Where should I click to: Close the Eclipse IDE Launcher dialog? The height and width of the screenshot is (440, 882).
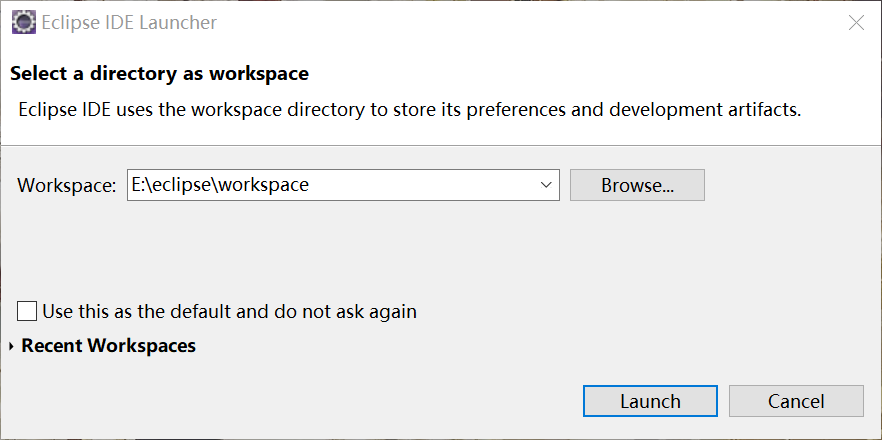pos(856,23)
